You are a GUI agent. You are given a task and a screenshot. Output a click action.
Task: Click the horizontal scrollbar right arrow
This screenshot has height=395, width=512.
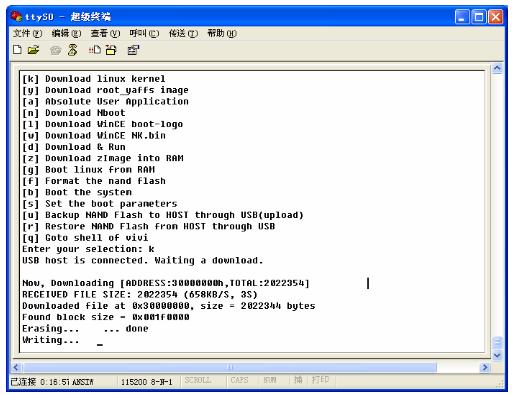(x=485, y=367)
